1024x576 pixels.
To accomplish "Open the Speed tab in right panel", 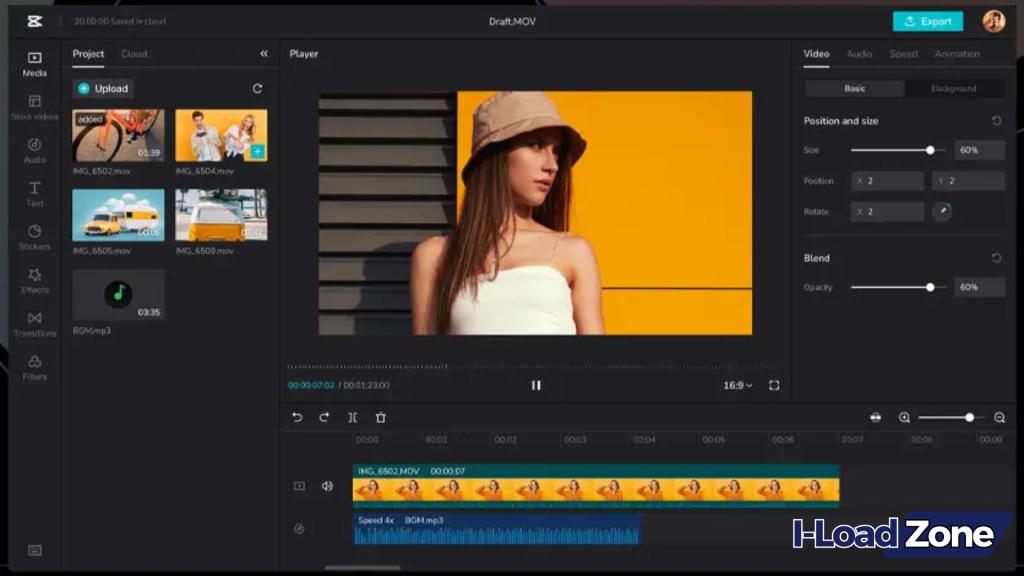I will (904, 54).
